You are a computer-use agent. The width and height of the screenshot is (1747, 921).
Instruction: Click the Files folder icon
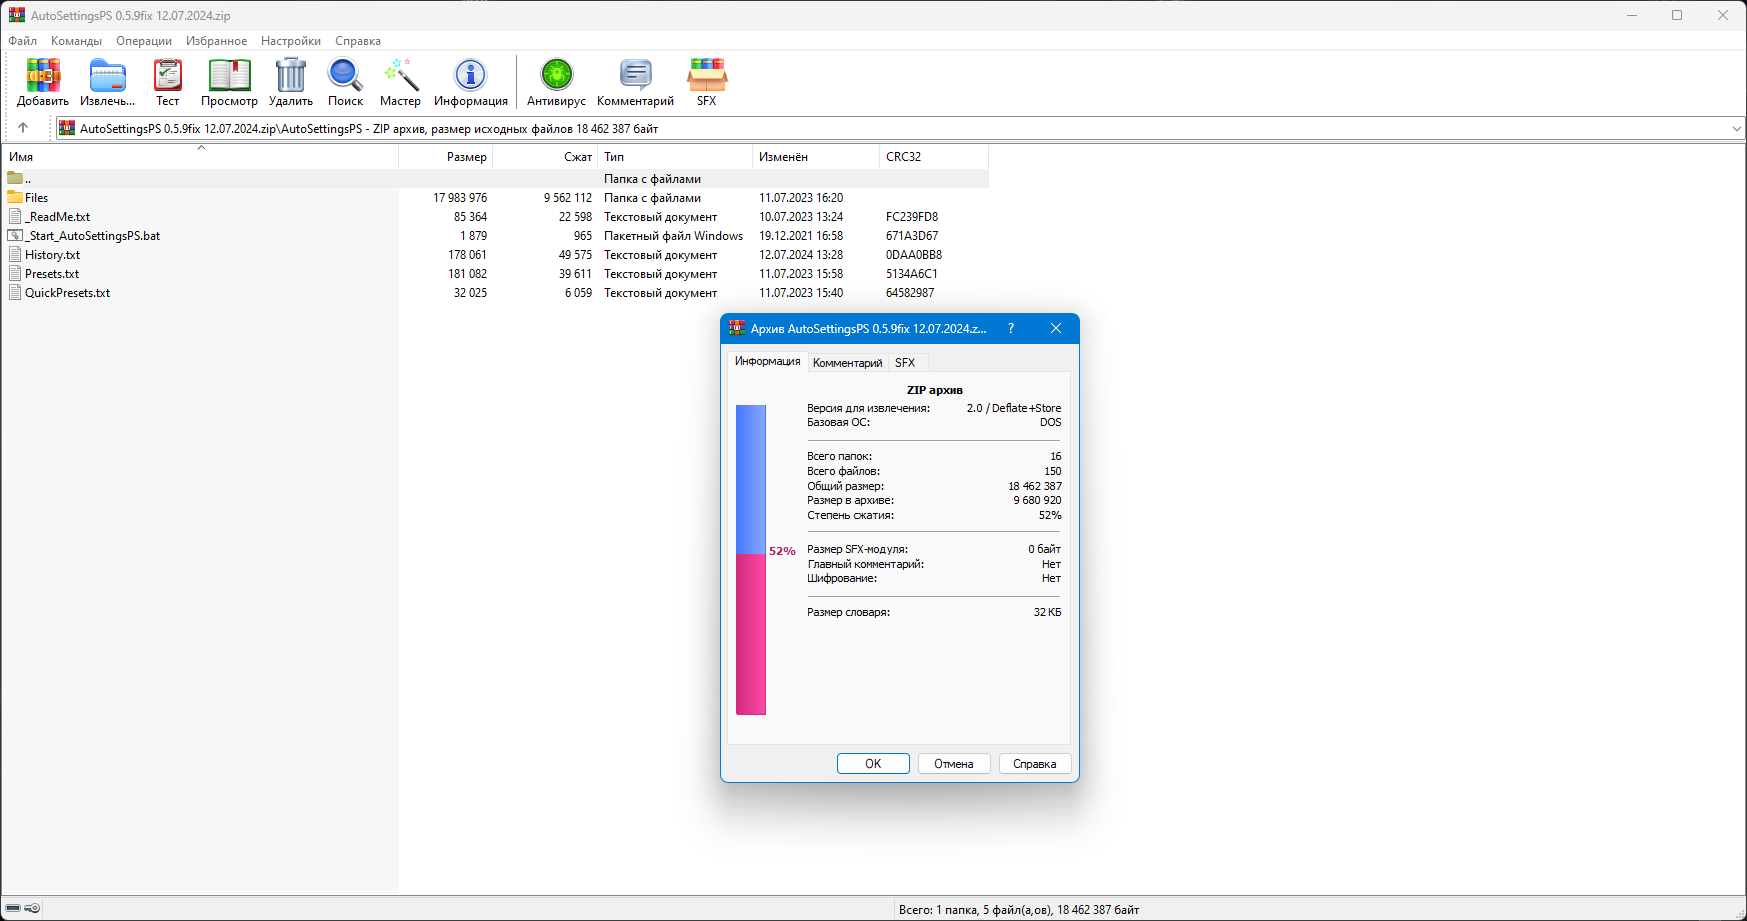[15, 198]
